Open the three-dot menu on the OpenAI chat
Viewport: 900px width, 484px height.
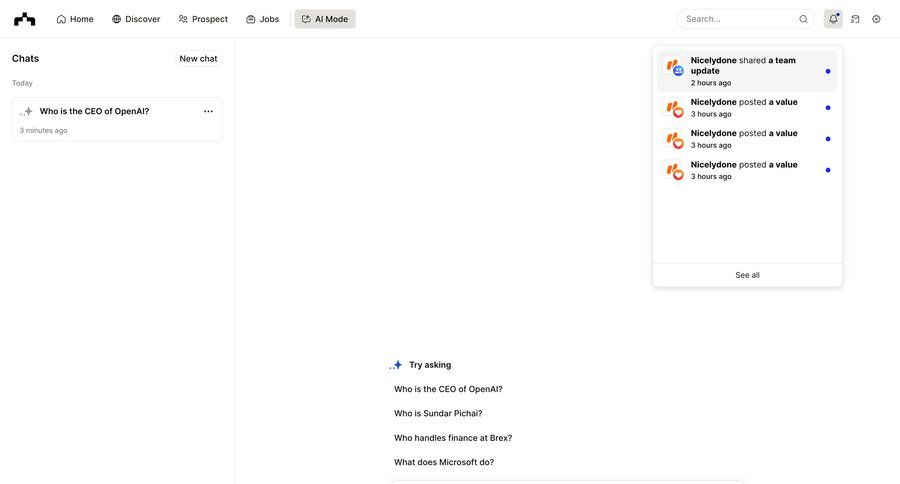(x=208, y=111)
